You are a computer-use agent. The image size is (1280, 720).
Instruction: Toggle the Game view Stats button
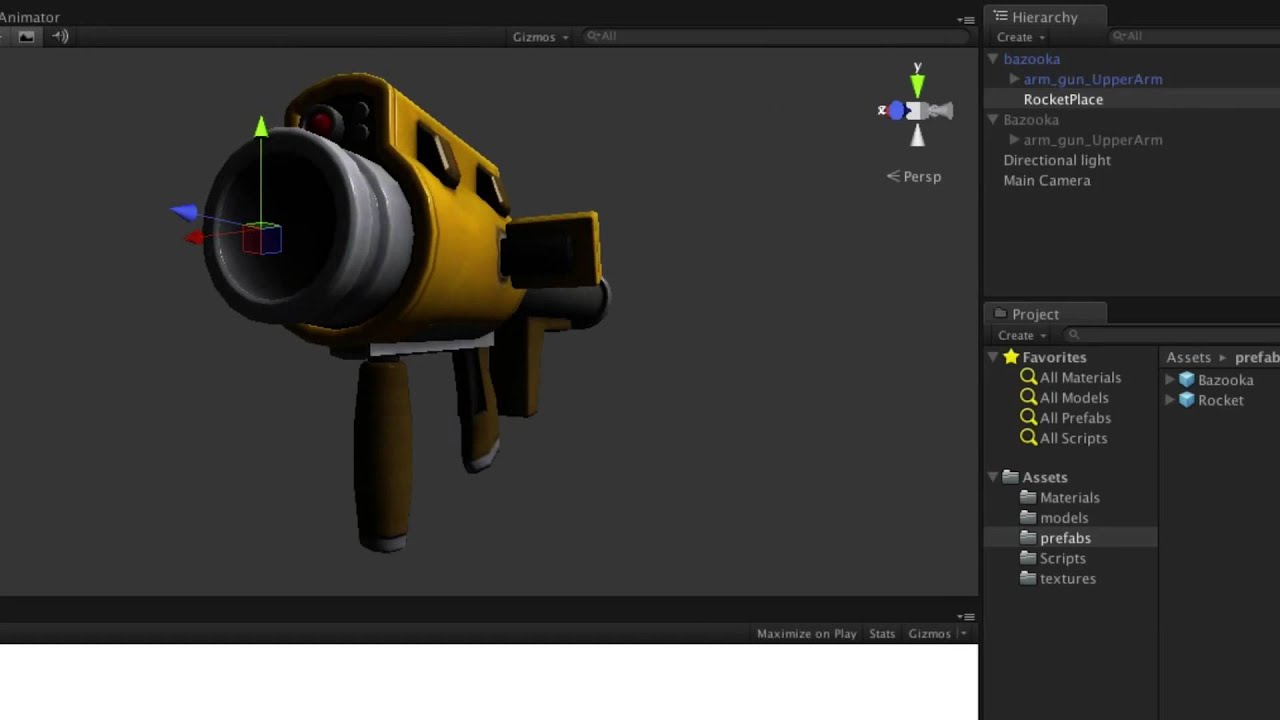[x=882, y=634]
